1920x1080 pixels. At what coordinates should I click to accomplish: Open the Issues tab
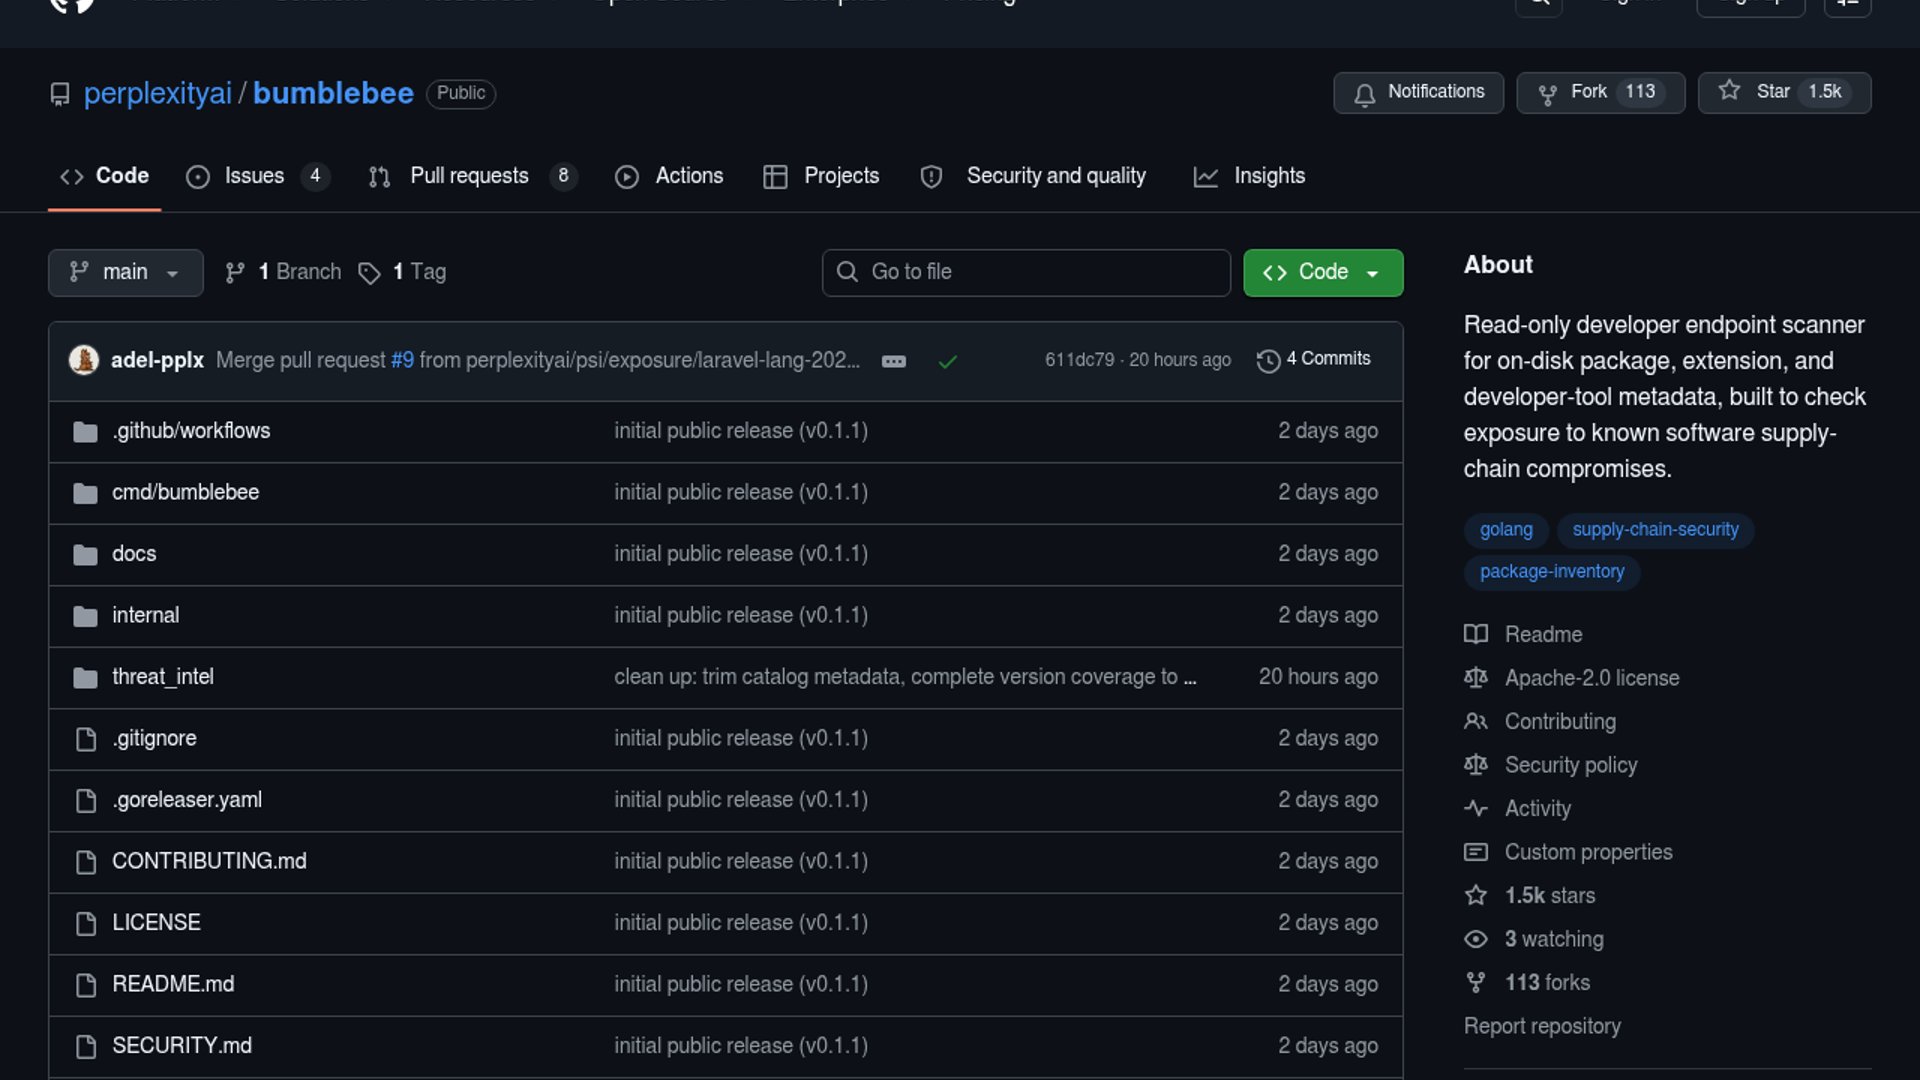(257, 176)
